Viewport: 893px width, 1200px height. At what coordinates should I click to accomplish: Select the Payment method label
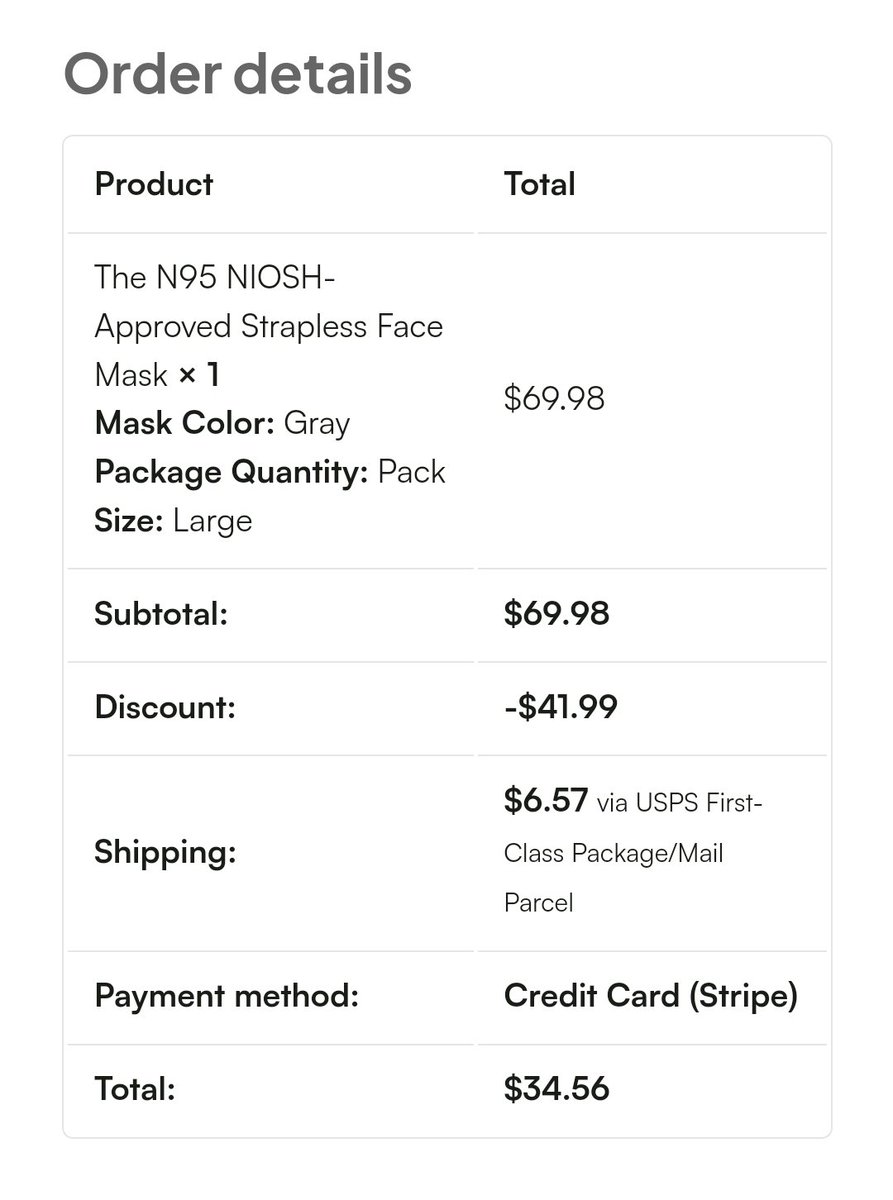tap(226, 996)
